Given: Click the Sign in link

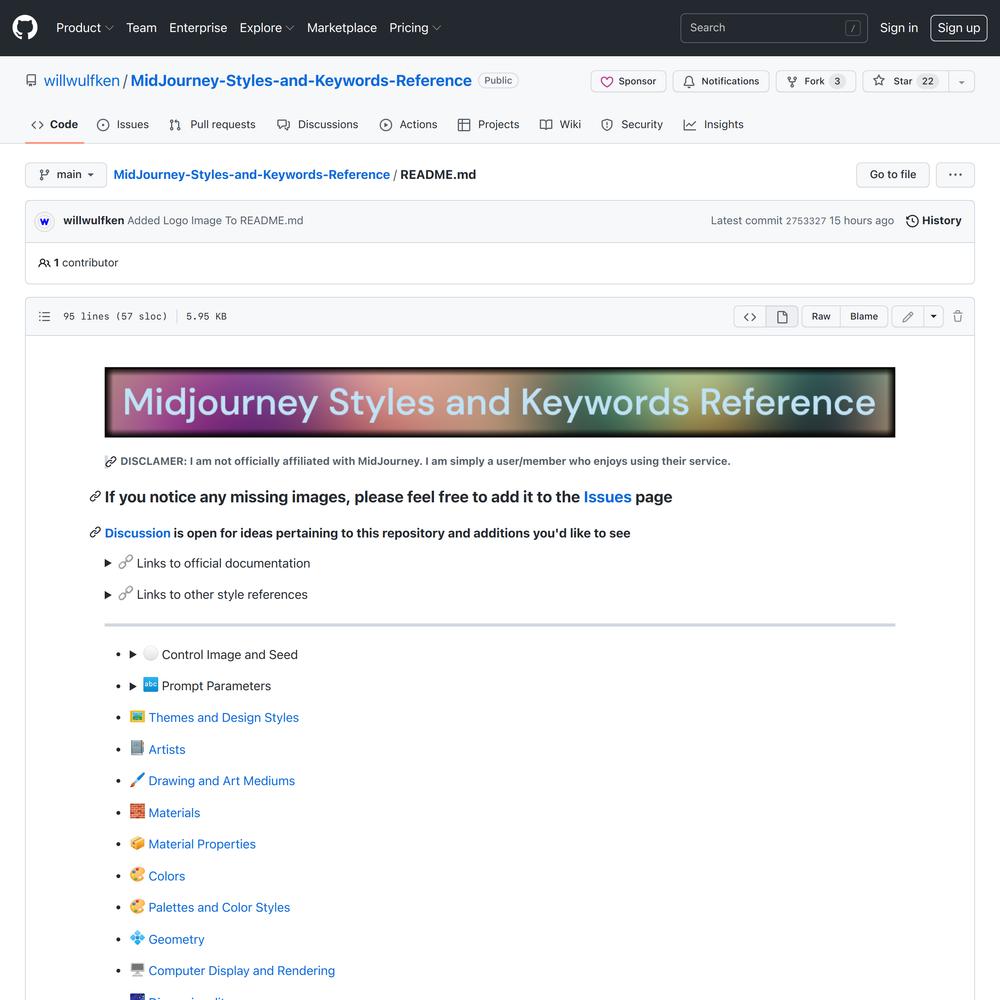Looking at the screenshot, I should pyautogui.click(x=899, y=28).
